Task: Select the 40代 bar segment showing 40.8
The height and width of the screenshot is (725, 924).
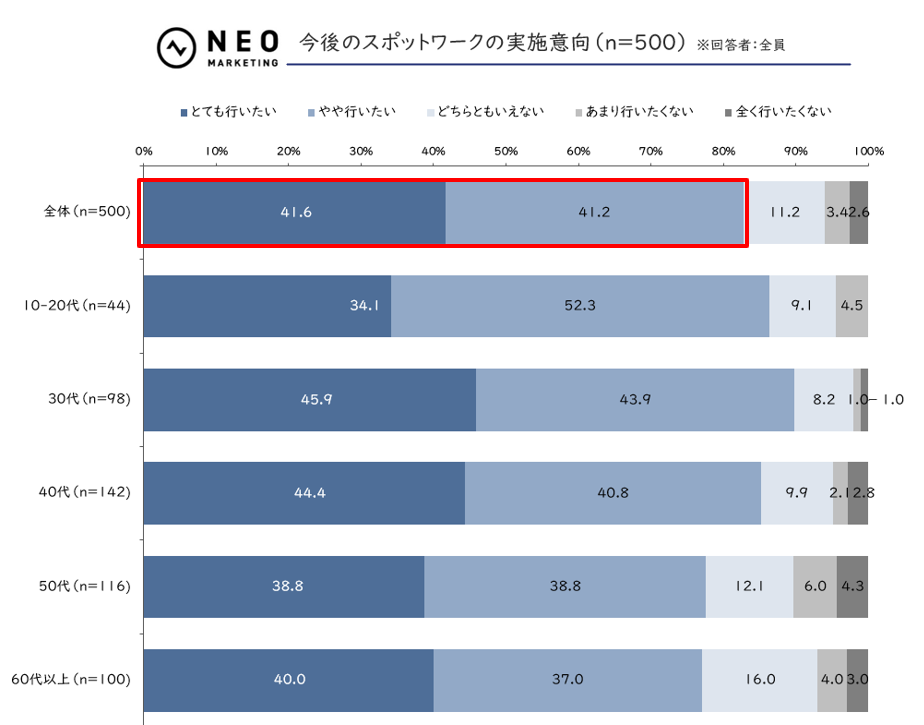Action: (613, 493)
